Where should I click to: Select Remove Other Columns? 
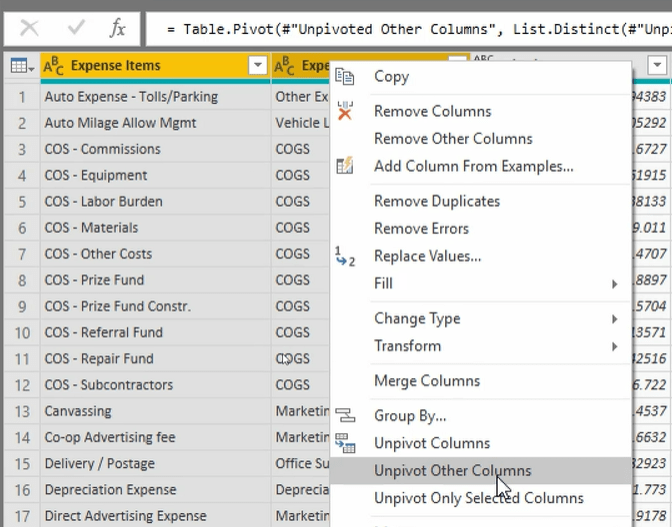coord(481,139)
